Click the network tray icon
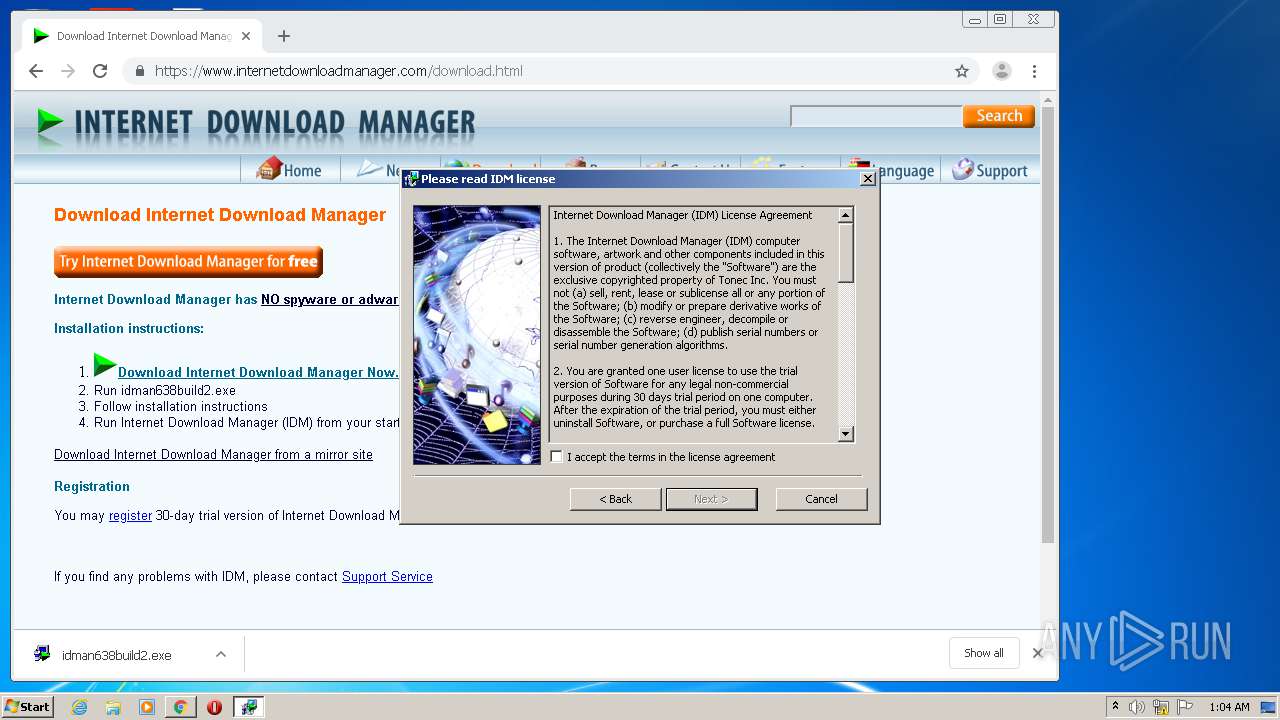This screenshot has width=1280, height=720. point(1161,707)
